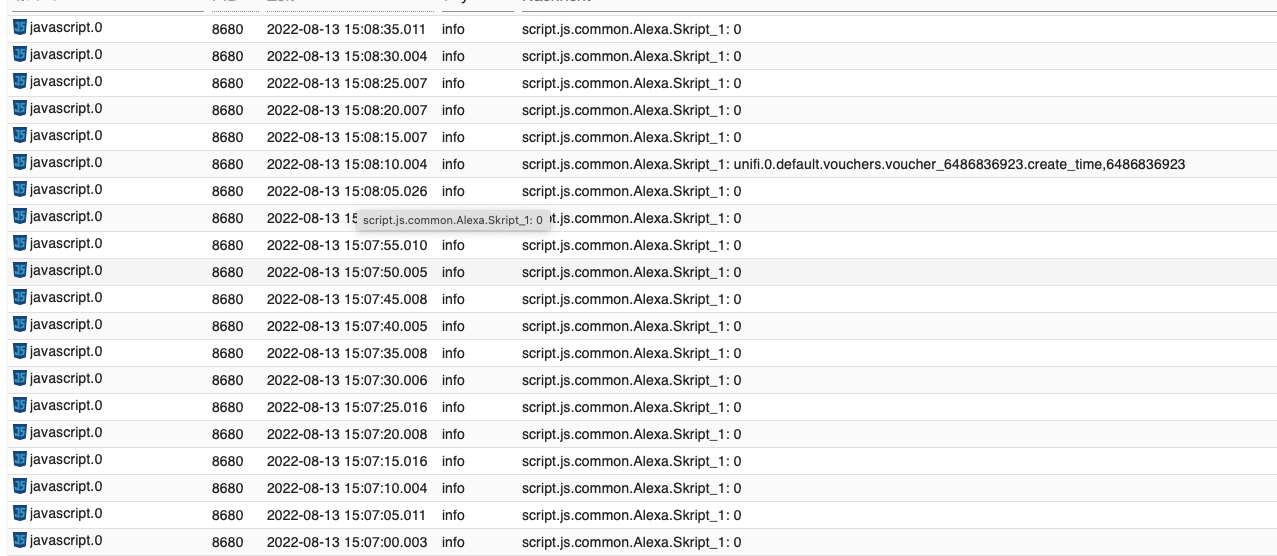This screenshot has height=556, width=1277.
Task: Click the JavaScript icon on the 15:07:10.004 row
Action: 19,487
